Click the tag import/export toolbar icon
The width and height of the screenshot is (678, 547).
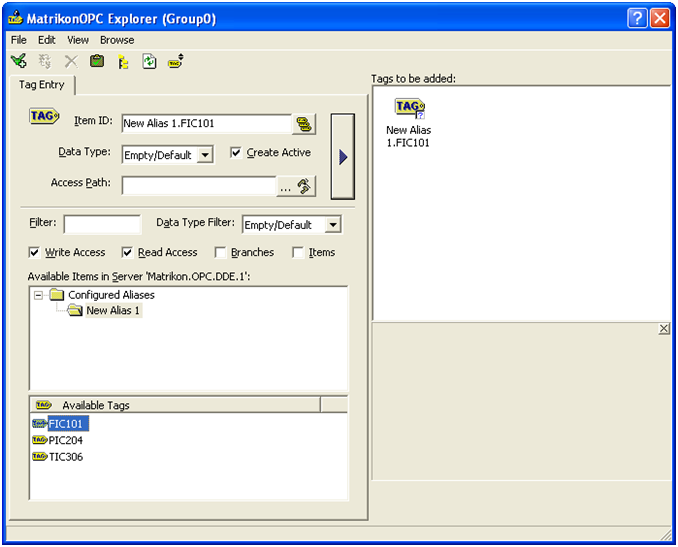tap(176, 61)
